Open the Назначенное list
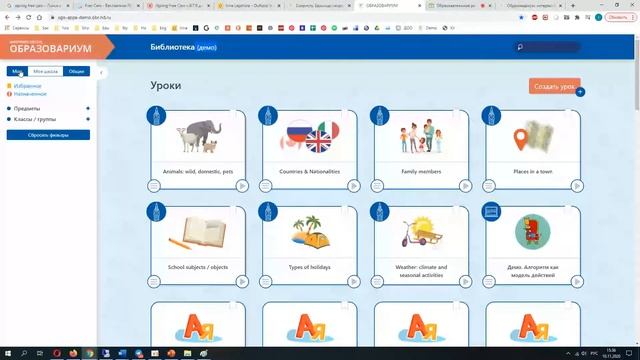The width and height of the screenshot is (640, 360). point(30,94)
